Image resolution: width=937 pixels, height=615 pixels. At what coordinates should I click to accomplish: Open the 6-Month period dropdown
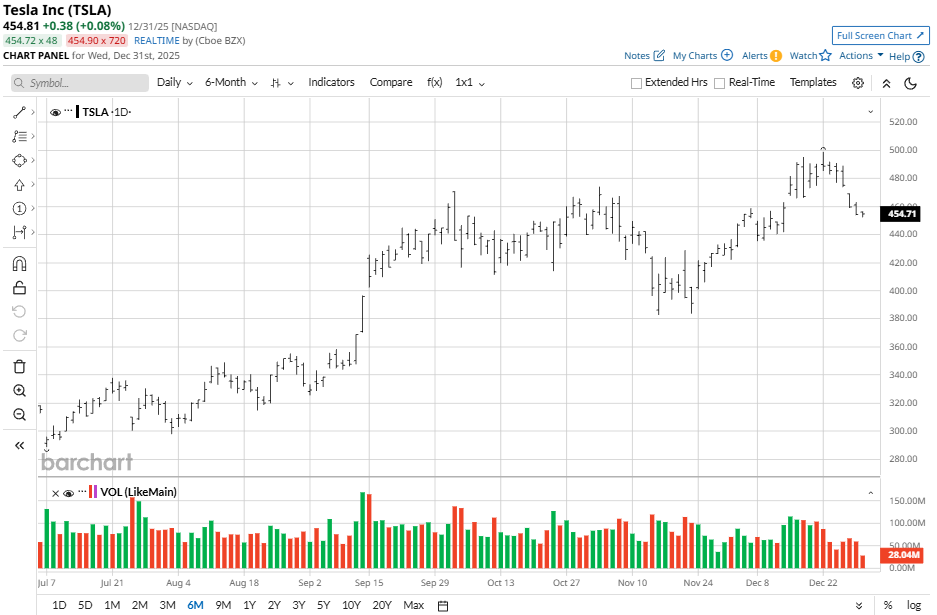tap(231, 82)
